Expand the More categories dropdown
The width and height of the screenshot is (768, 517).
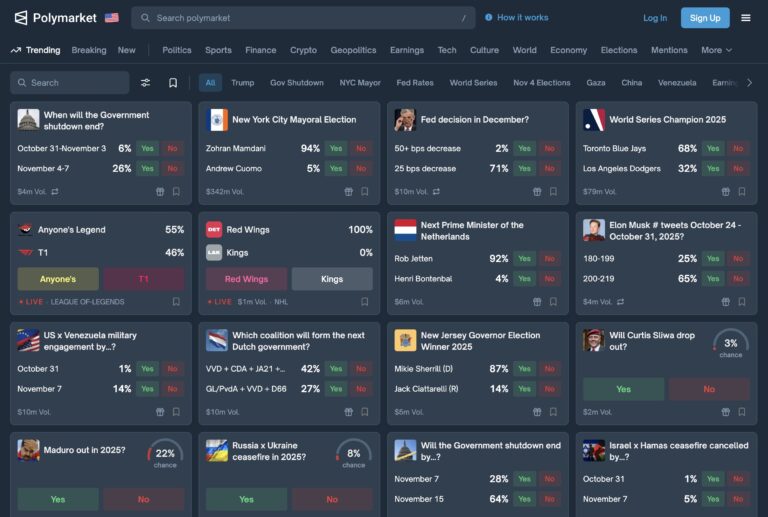point(716,50)
